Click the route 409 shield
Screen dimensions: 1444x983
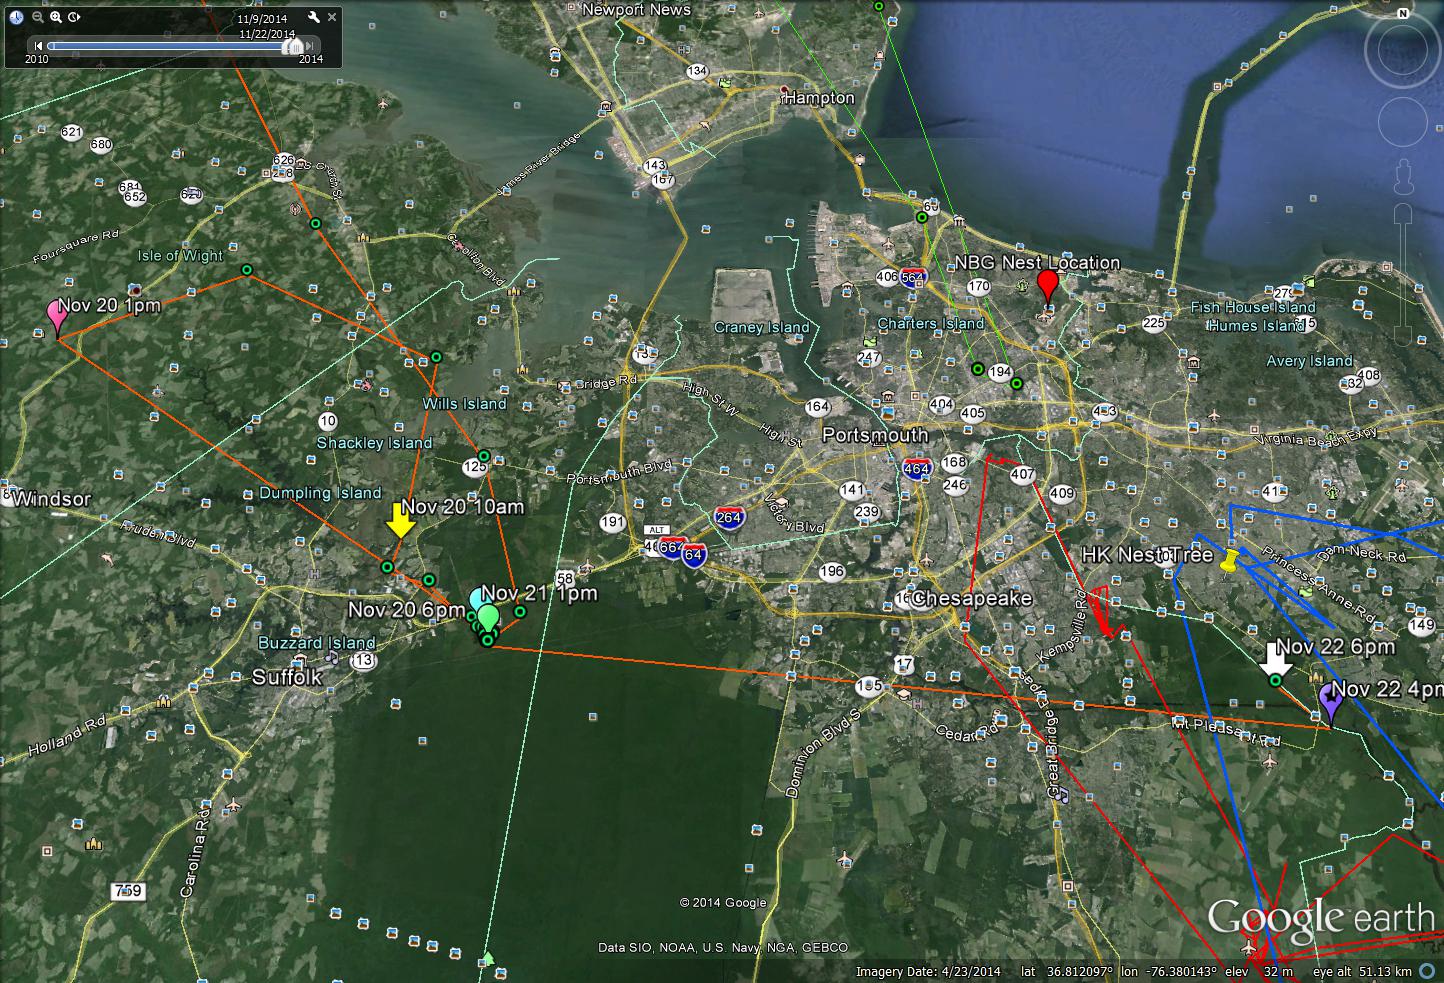tap(1061, 493)
